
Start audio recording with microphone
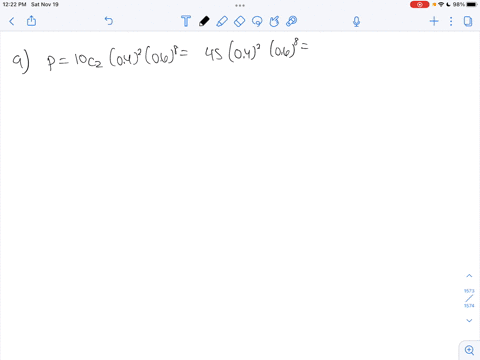click(356, 22)
